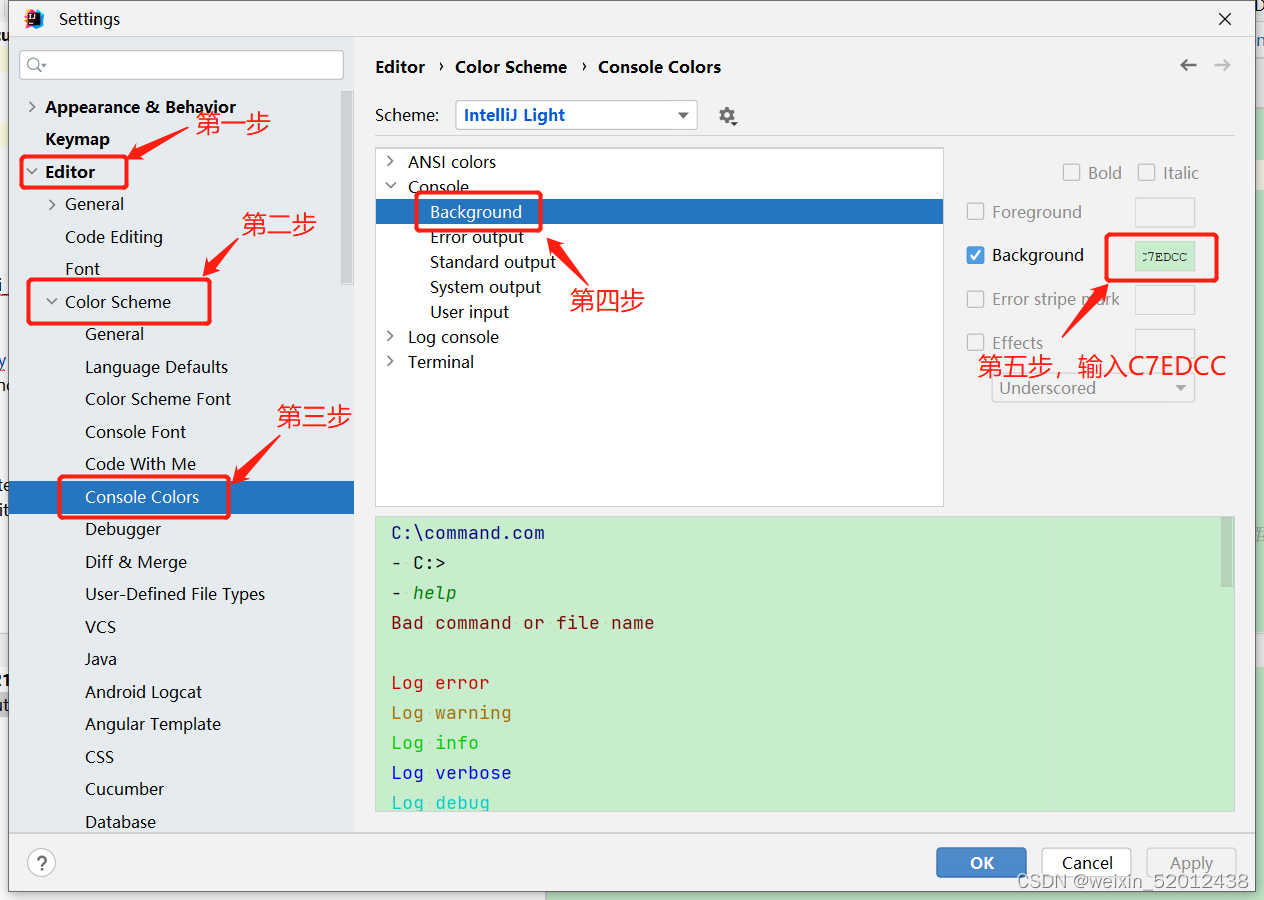The image size is (1264, 900).
Task: Click the scheme settings gear icon
Action: click(x=728, y=116)
